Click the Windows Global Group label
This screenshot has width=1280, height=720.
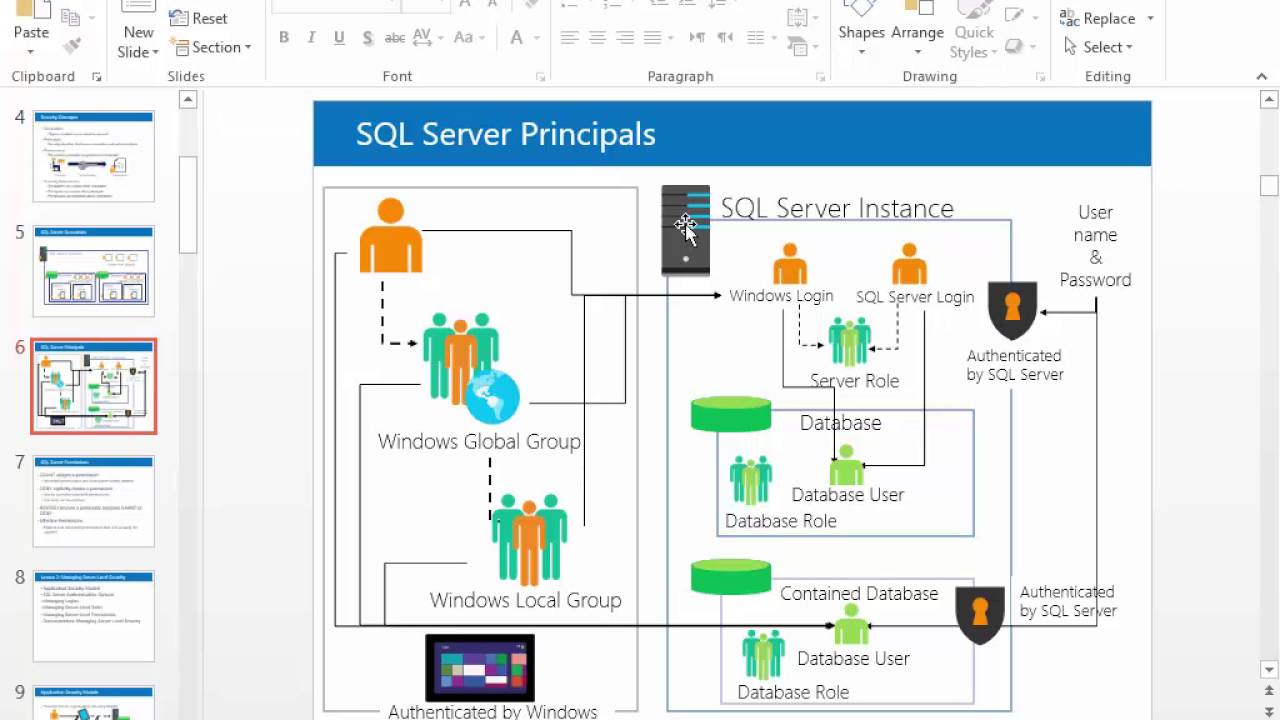[479, 441]
